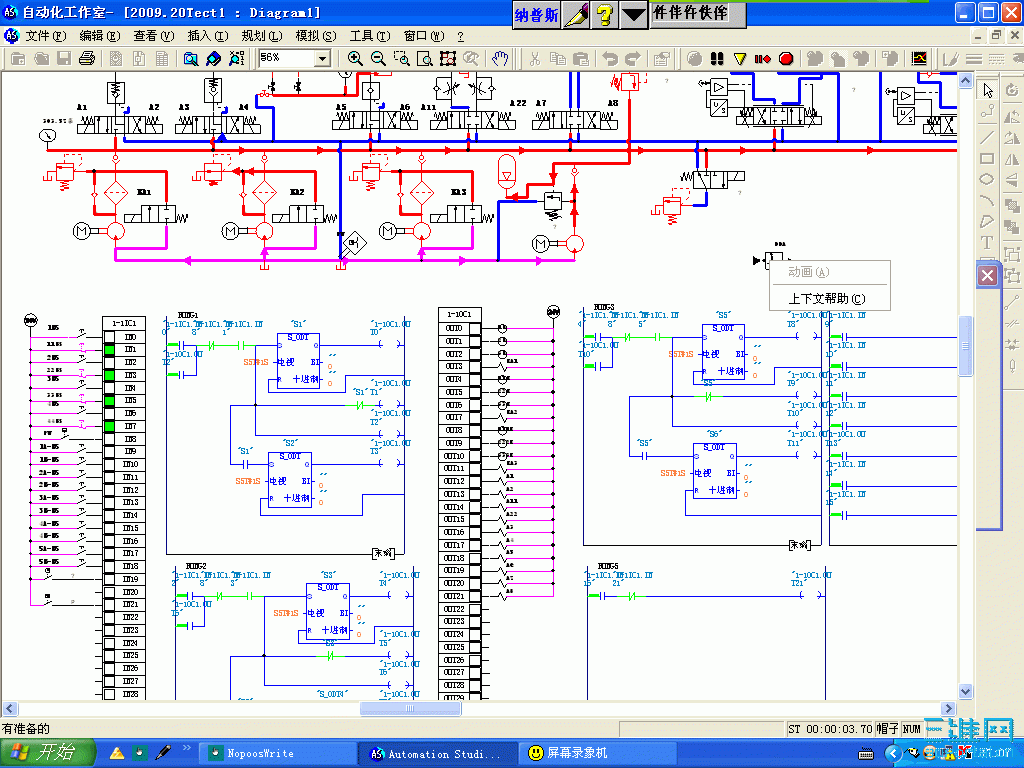The width and height of the screenshot is (1024, 768).
Task: Switch to NopoosWrite taskbar button
Action: (x=278, y=754)
